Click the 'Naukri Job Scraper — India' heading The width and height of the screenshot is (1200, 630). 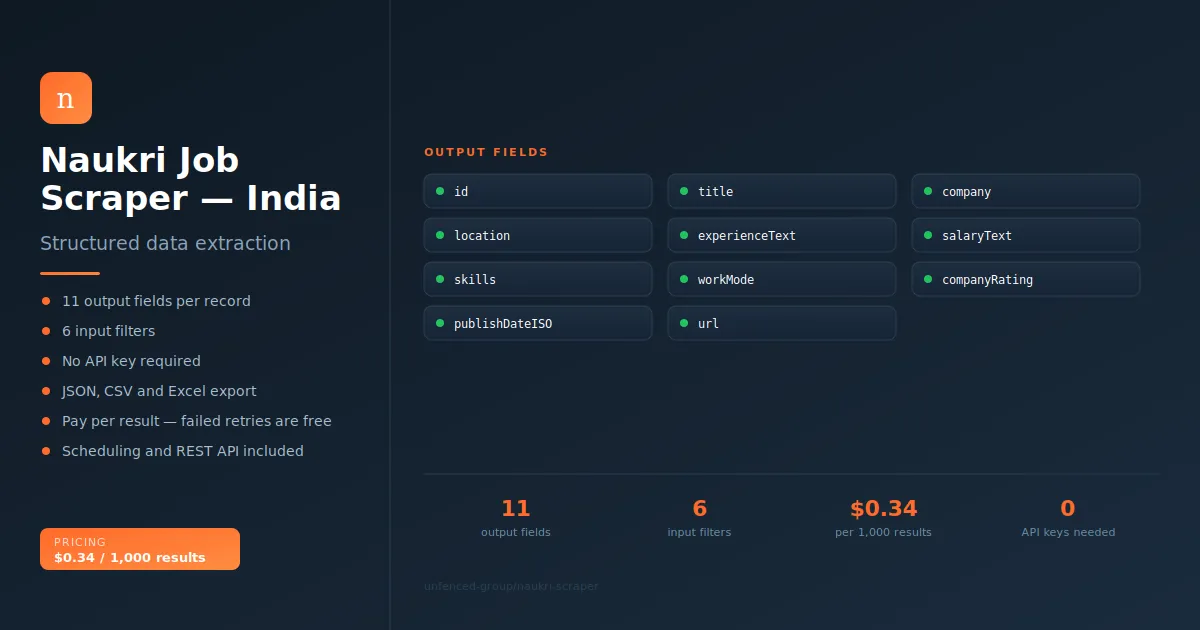coord(191,179)
